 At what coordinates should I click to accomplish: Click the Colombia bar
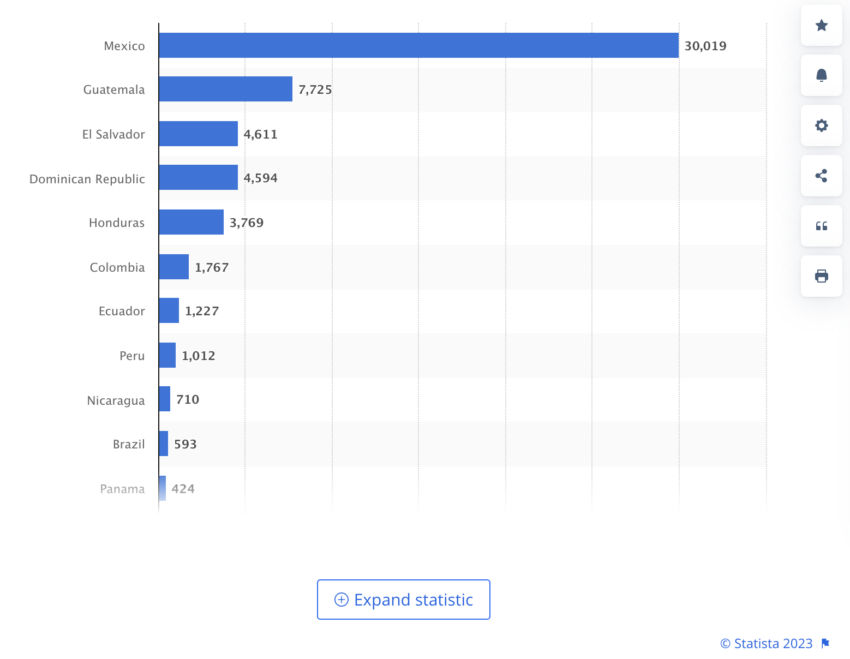(x=174, y=267)
